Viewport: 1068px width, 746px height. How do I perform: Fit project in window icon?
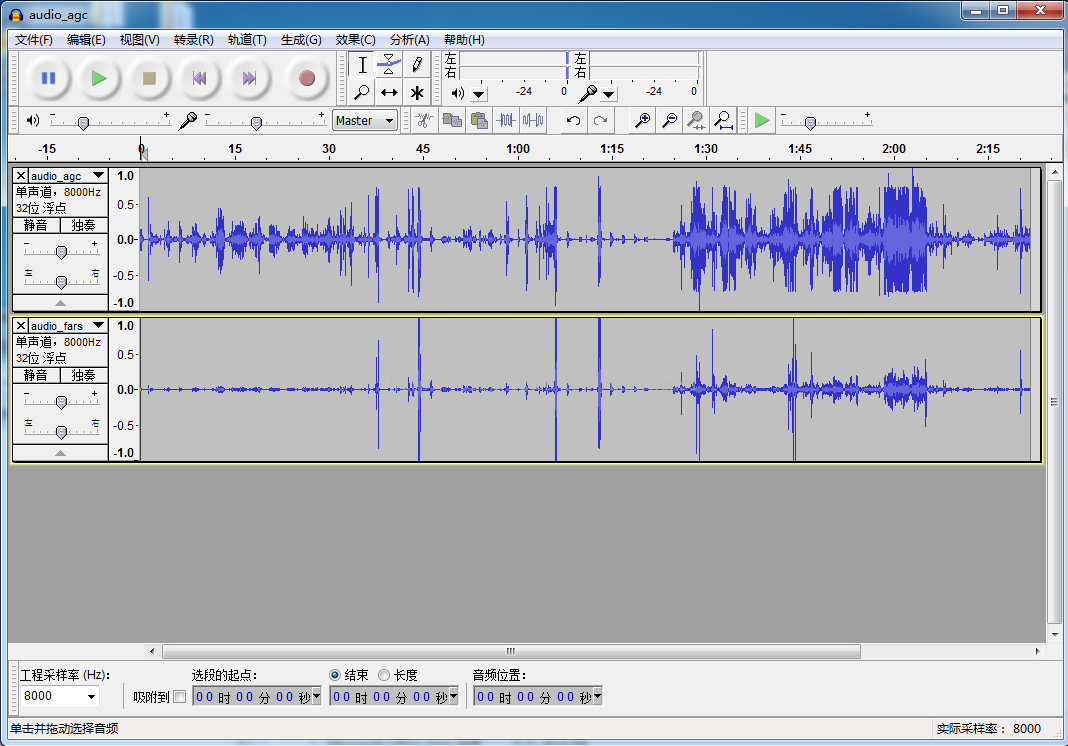tap(723, 121)
